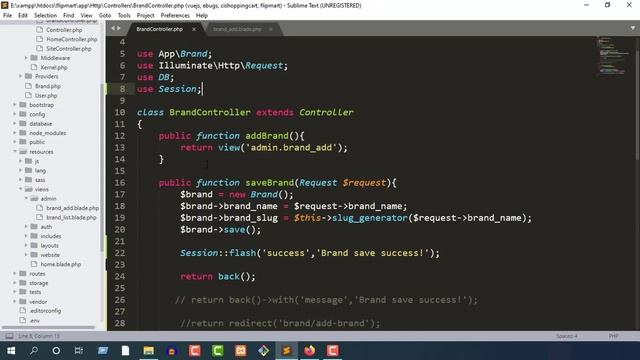This screenshot has height=360, width=640.
Task: Open the tab list dropdown arrow
Action: (x=633, y=28)
